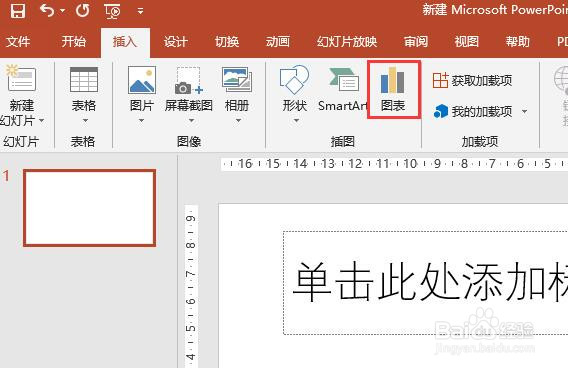
Task: Expand the 相册 dropdown arrow
Action: 238,120
